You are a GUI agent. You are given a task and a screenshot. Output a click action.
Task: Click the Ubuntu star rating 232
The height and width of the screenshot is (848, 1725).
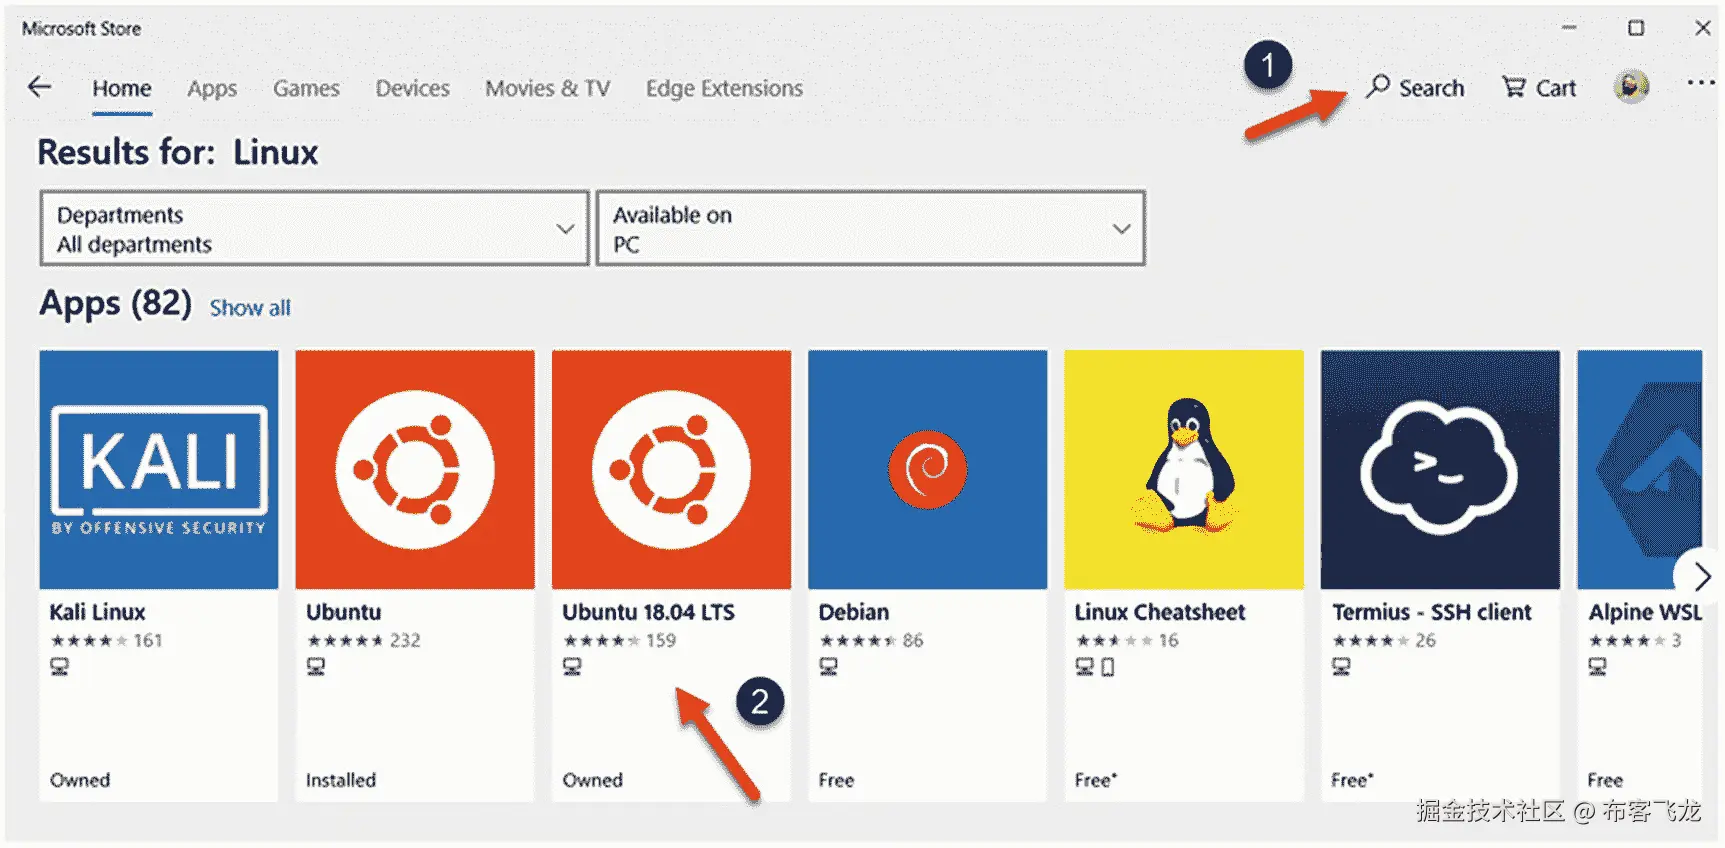[363, 640]
